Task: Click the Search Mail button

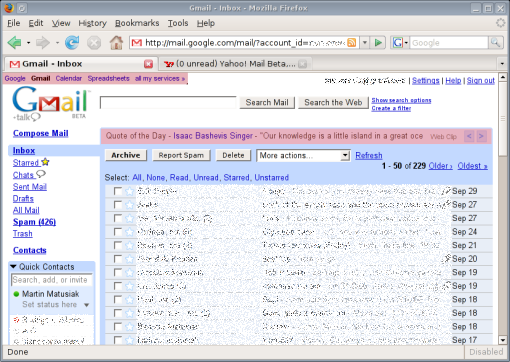Action: 267,102
